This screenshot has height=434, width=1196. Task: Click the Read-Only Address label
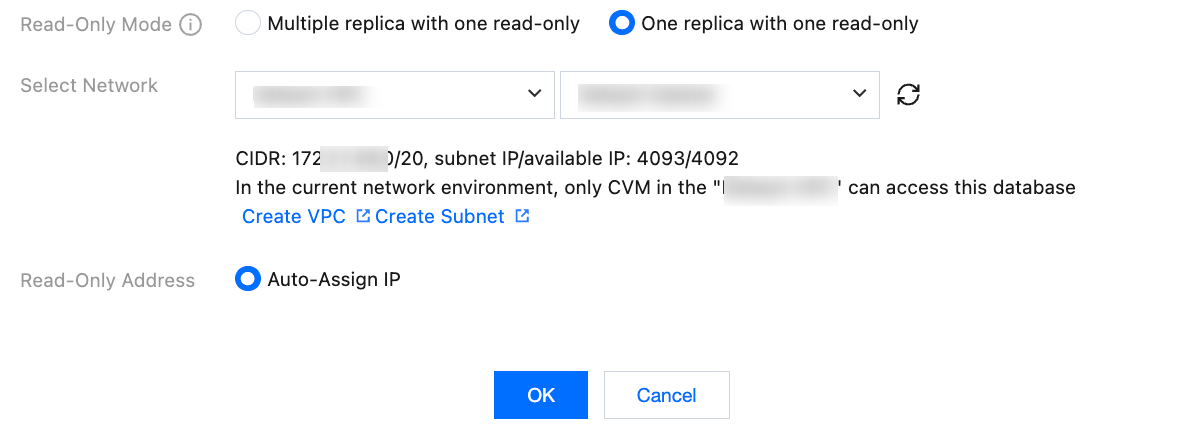[x=107, y=280]
